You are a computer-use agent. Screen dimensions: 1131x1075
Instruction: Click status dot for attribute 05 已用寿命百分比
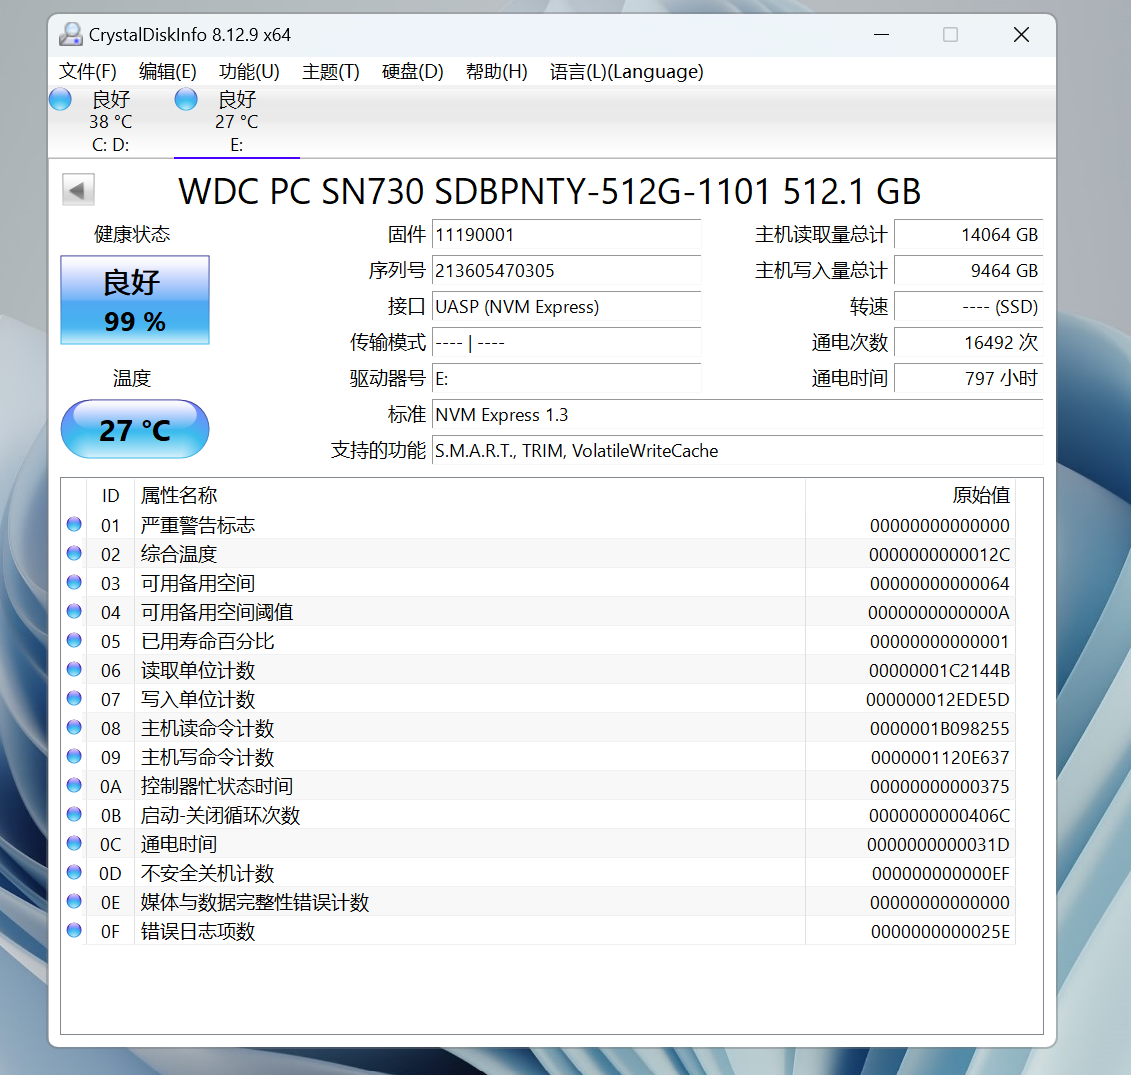(74, 640)
